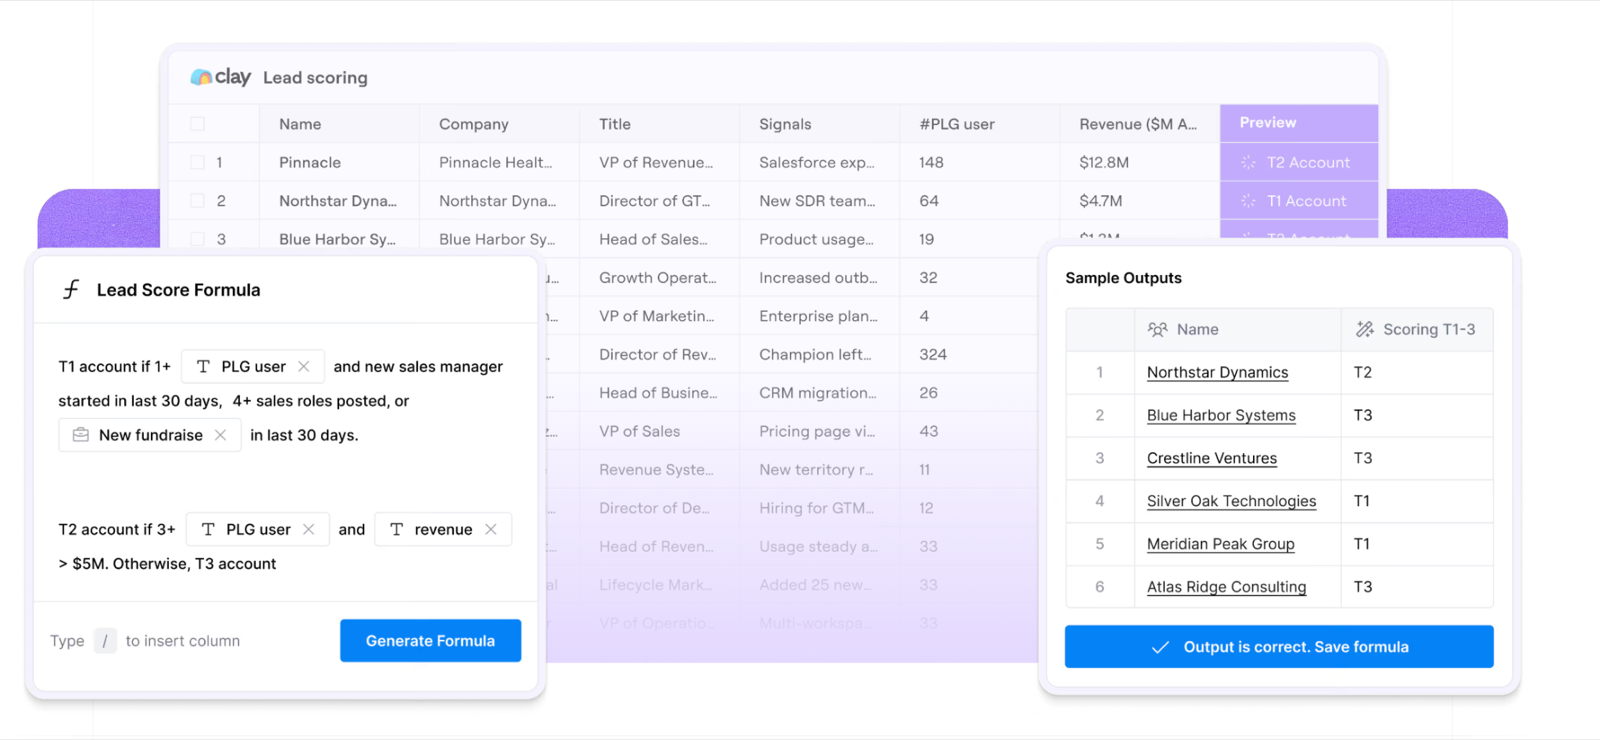This screenshot has width=1600, height=740.
Task: Click Generate Formula button
Action: 430,641
